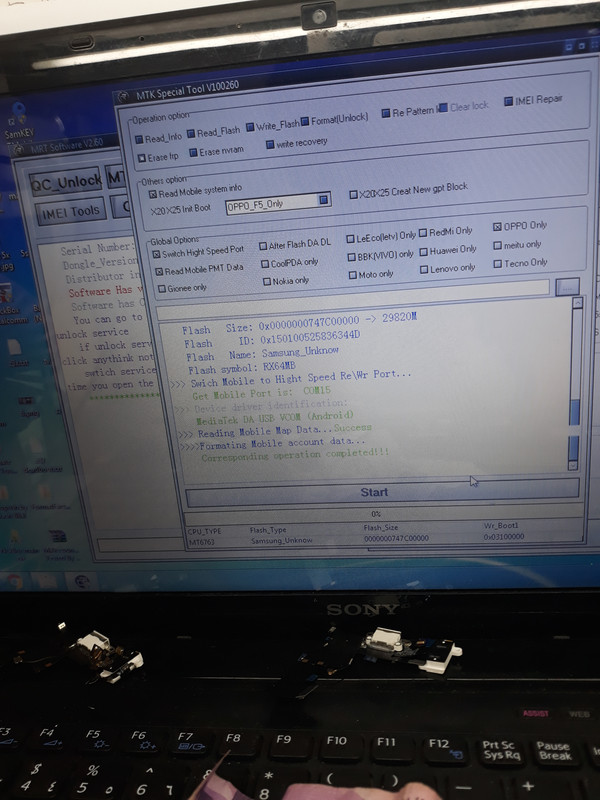Click QC_Unlock button in MRT Software window

click(x=65, y=182)
